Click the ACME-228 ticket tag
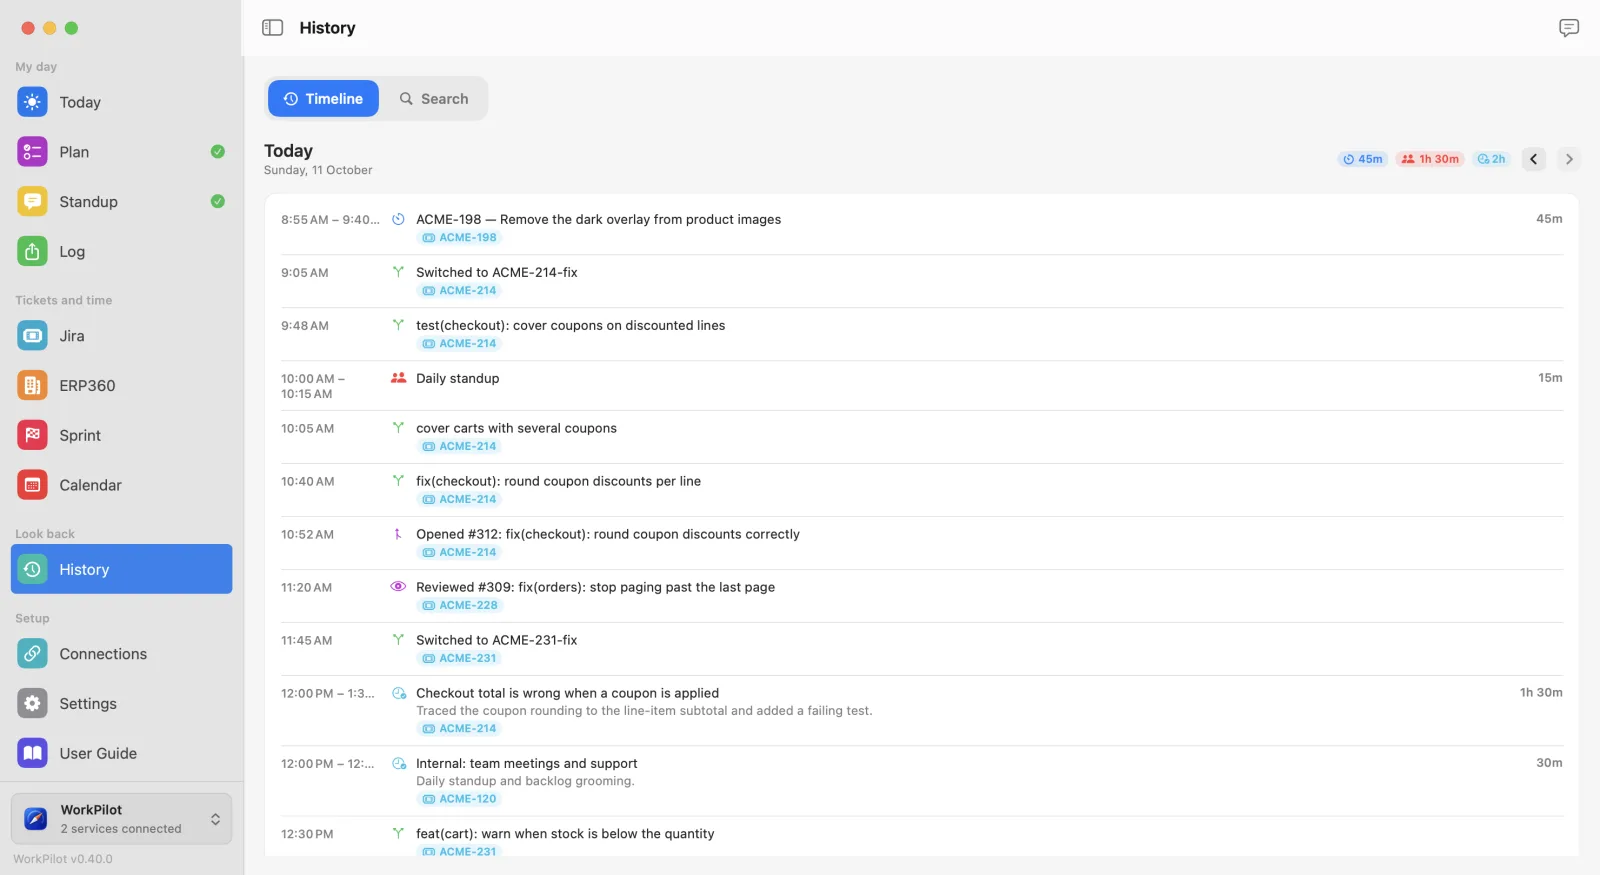Image resolution: width=1600 pixels, height=875 pixels. coord(459,606)
